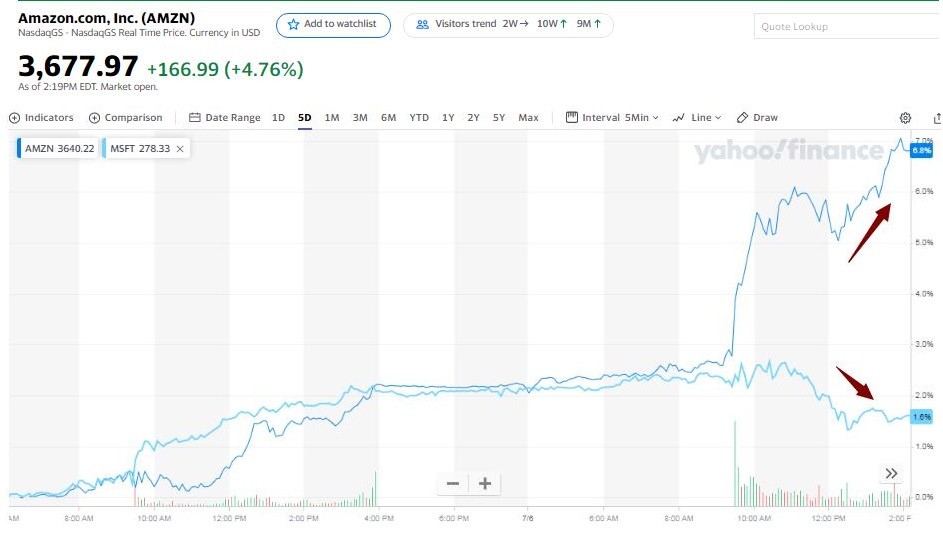This screenshot has height=534, width=943.
Task: View the Visitors trend button
Action: (508, 24)
